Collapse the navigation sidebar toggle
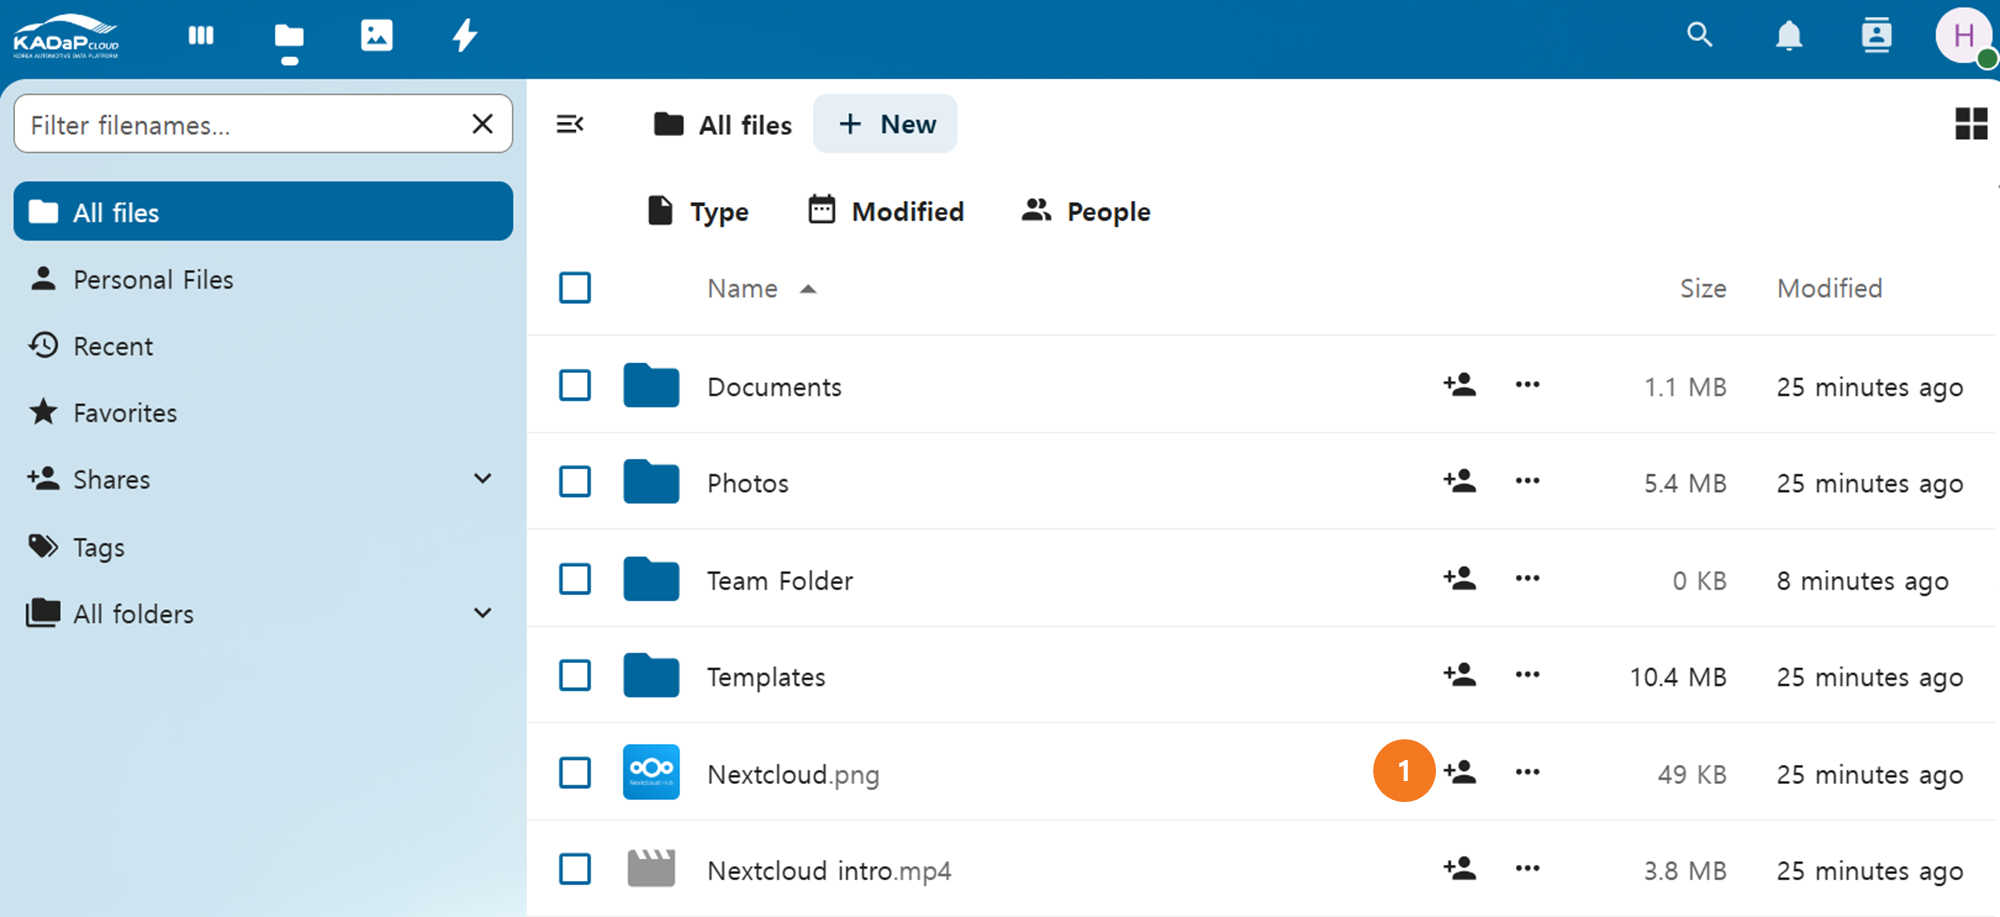The image size is (2000, 917). 570,124
